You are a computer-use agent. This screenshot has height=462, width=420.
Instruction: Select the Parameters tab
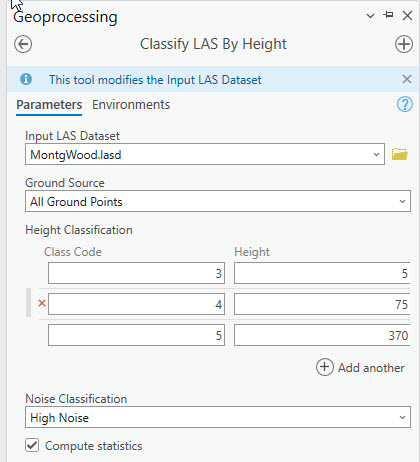pyautogui.click(x=49, y=105)
